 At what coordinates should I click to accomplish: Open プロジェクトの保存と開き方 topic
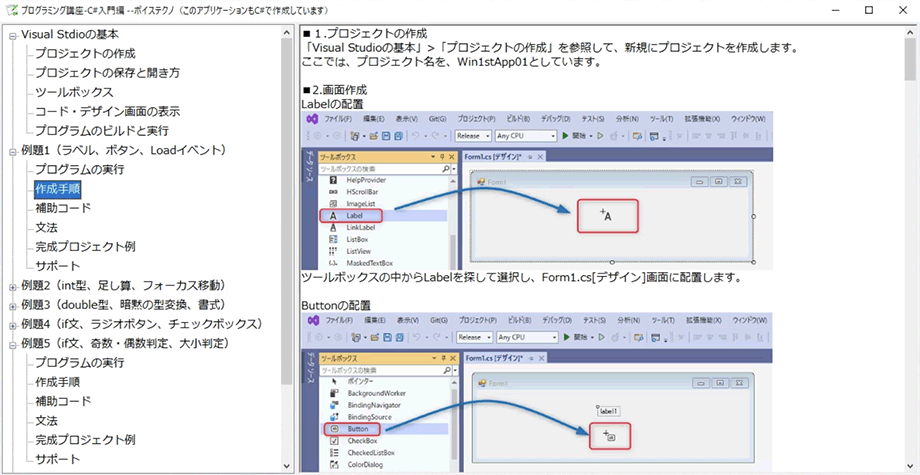point(107,73)
